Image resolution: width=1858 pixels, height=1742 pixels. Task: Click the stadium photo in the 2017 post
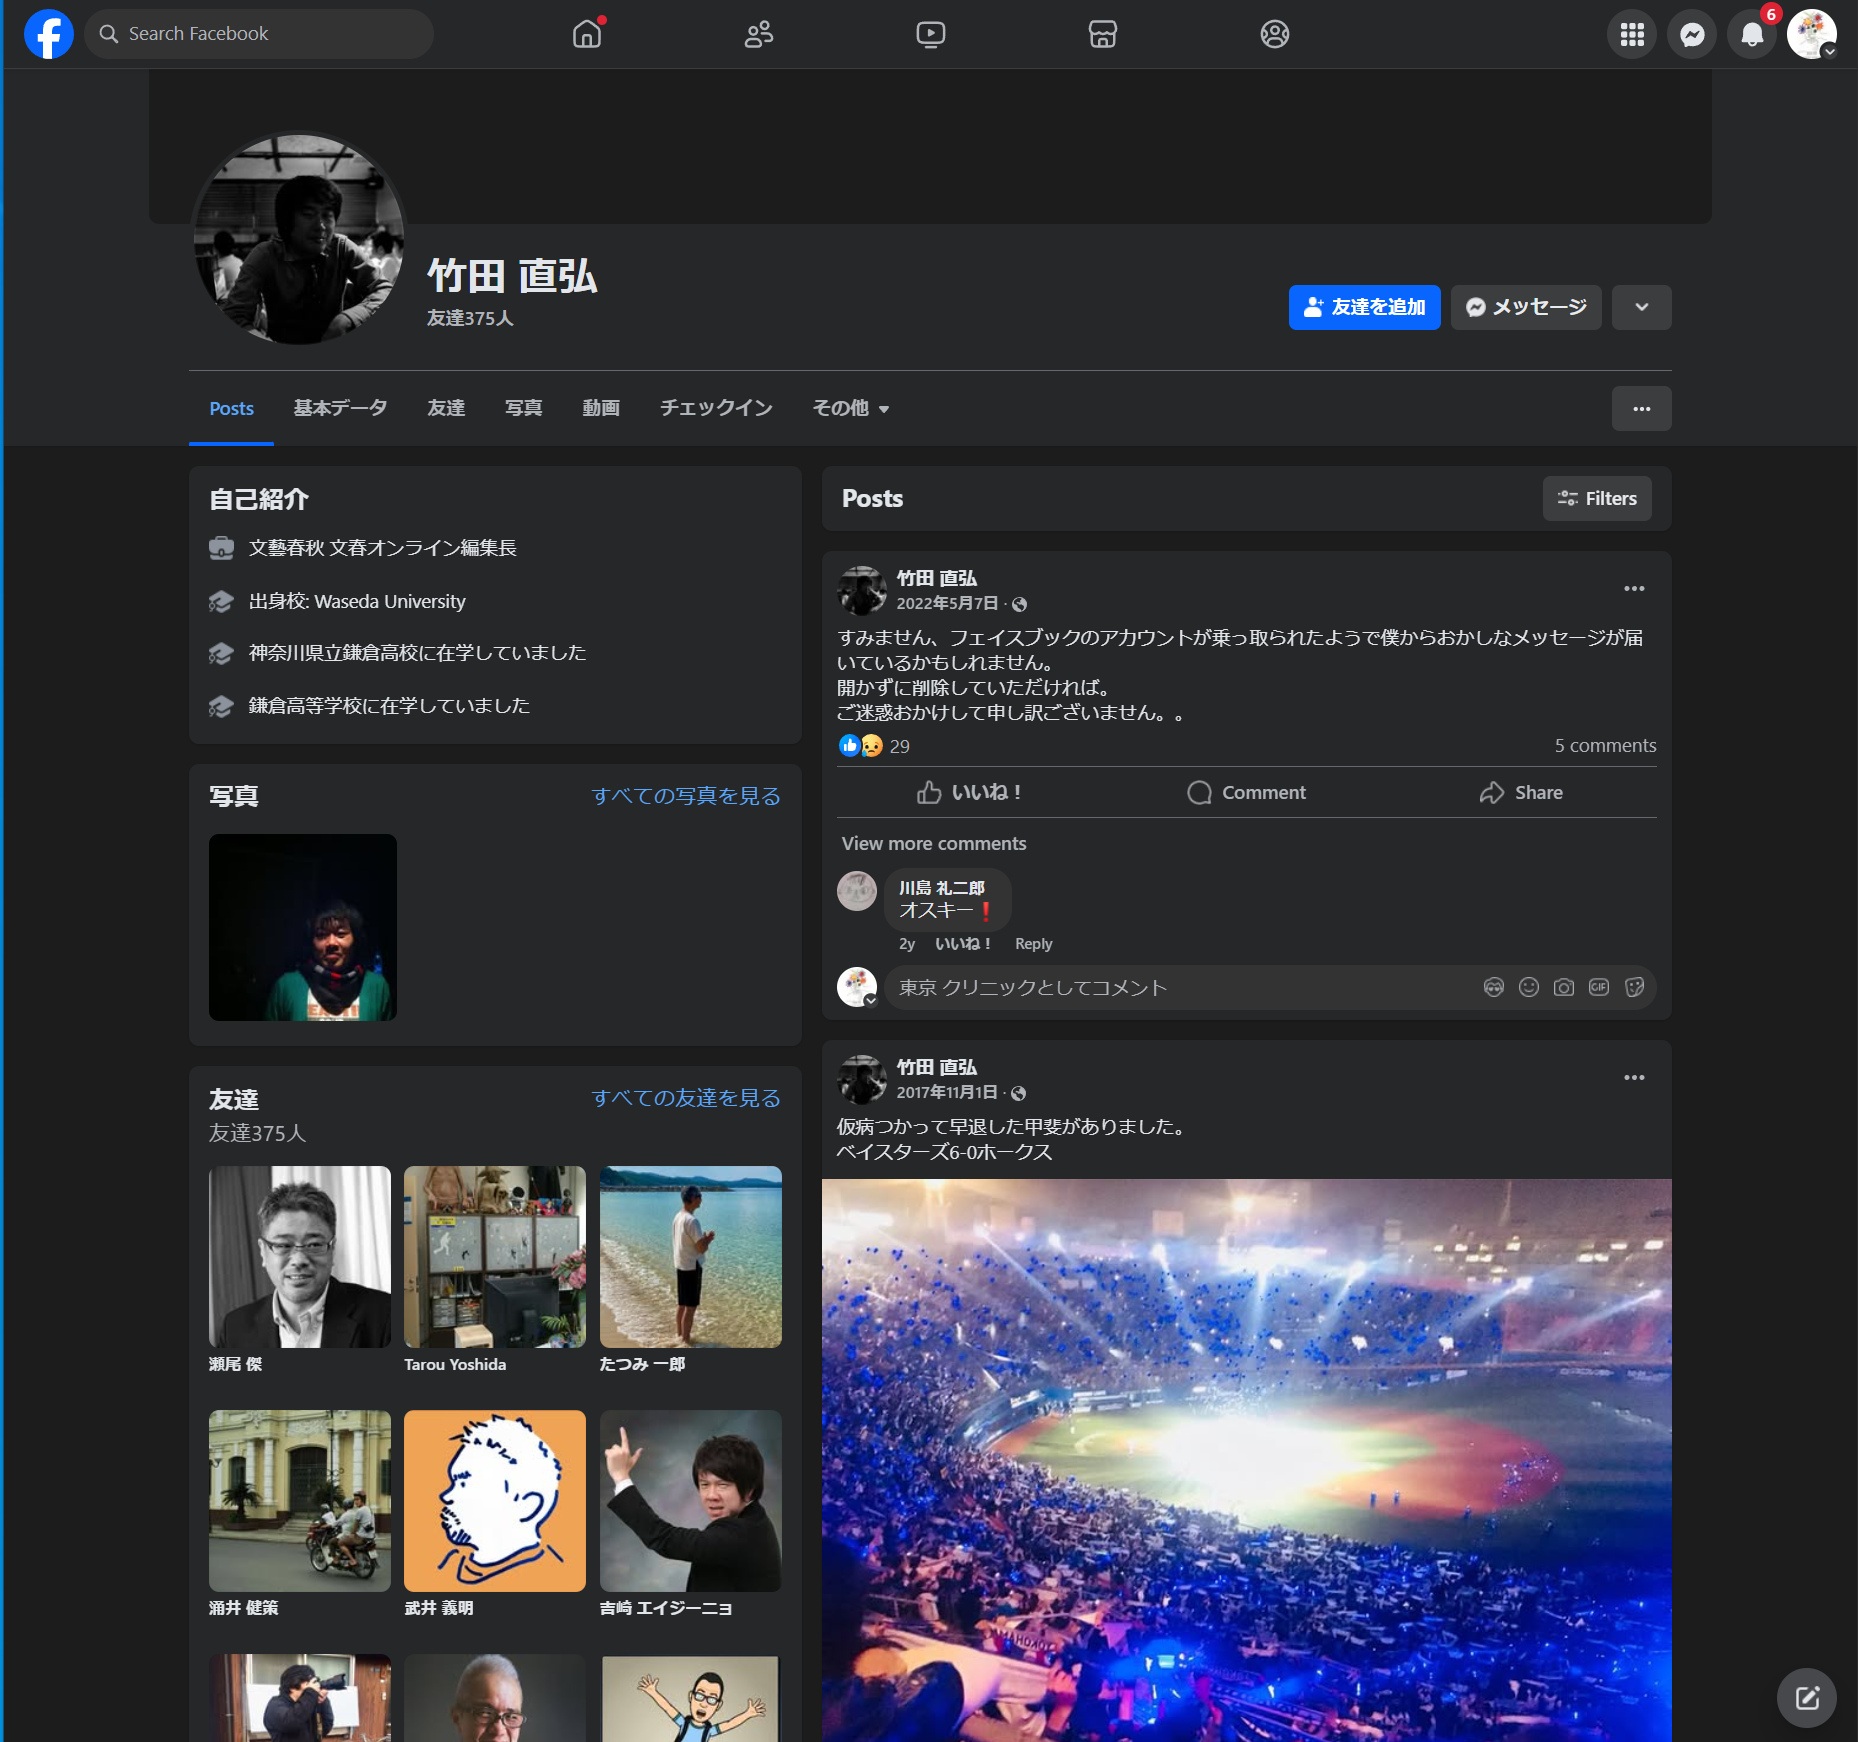tap(1246, 1460)
